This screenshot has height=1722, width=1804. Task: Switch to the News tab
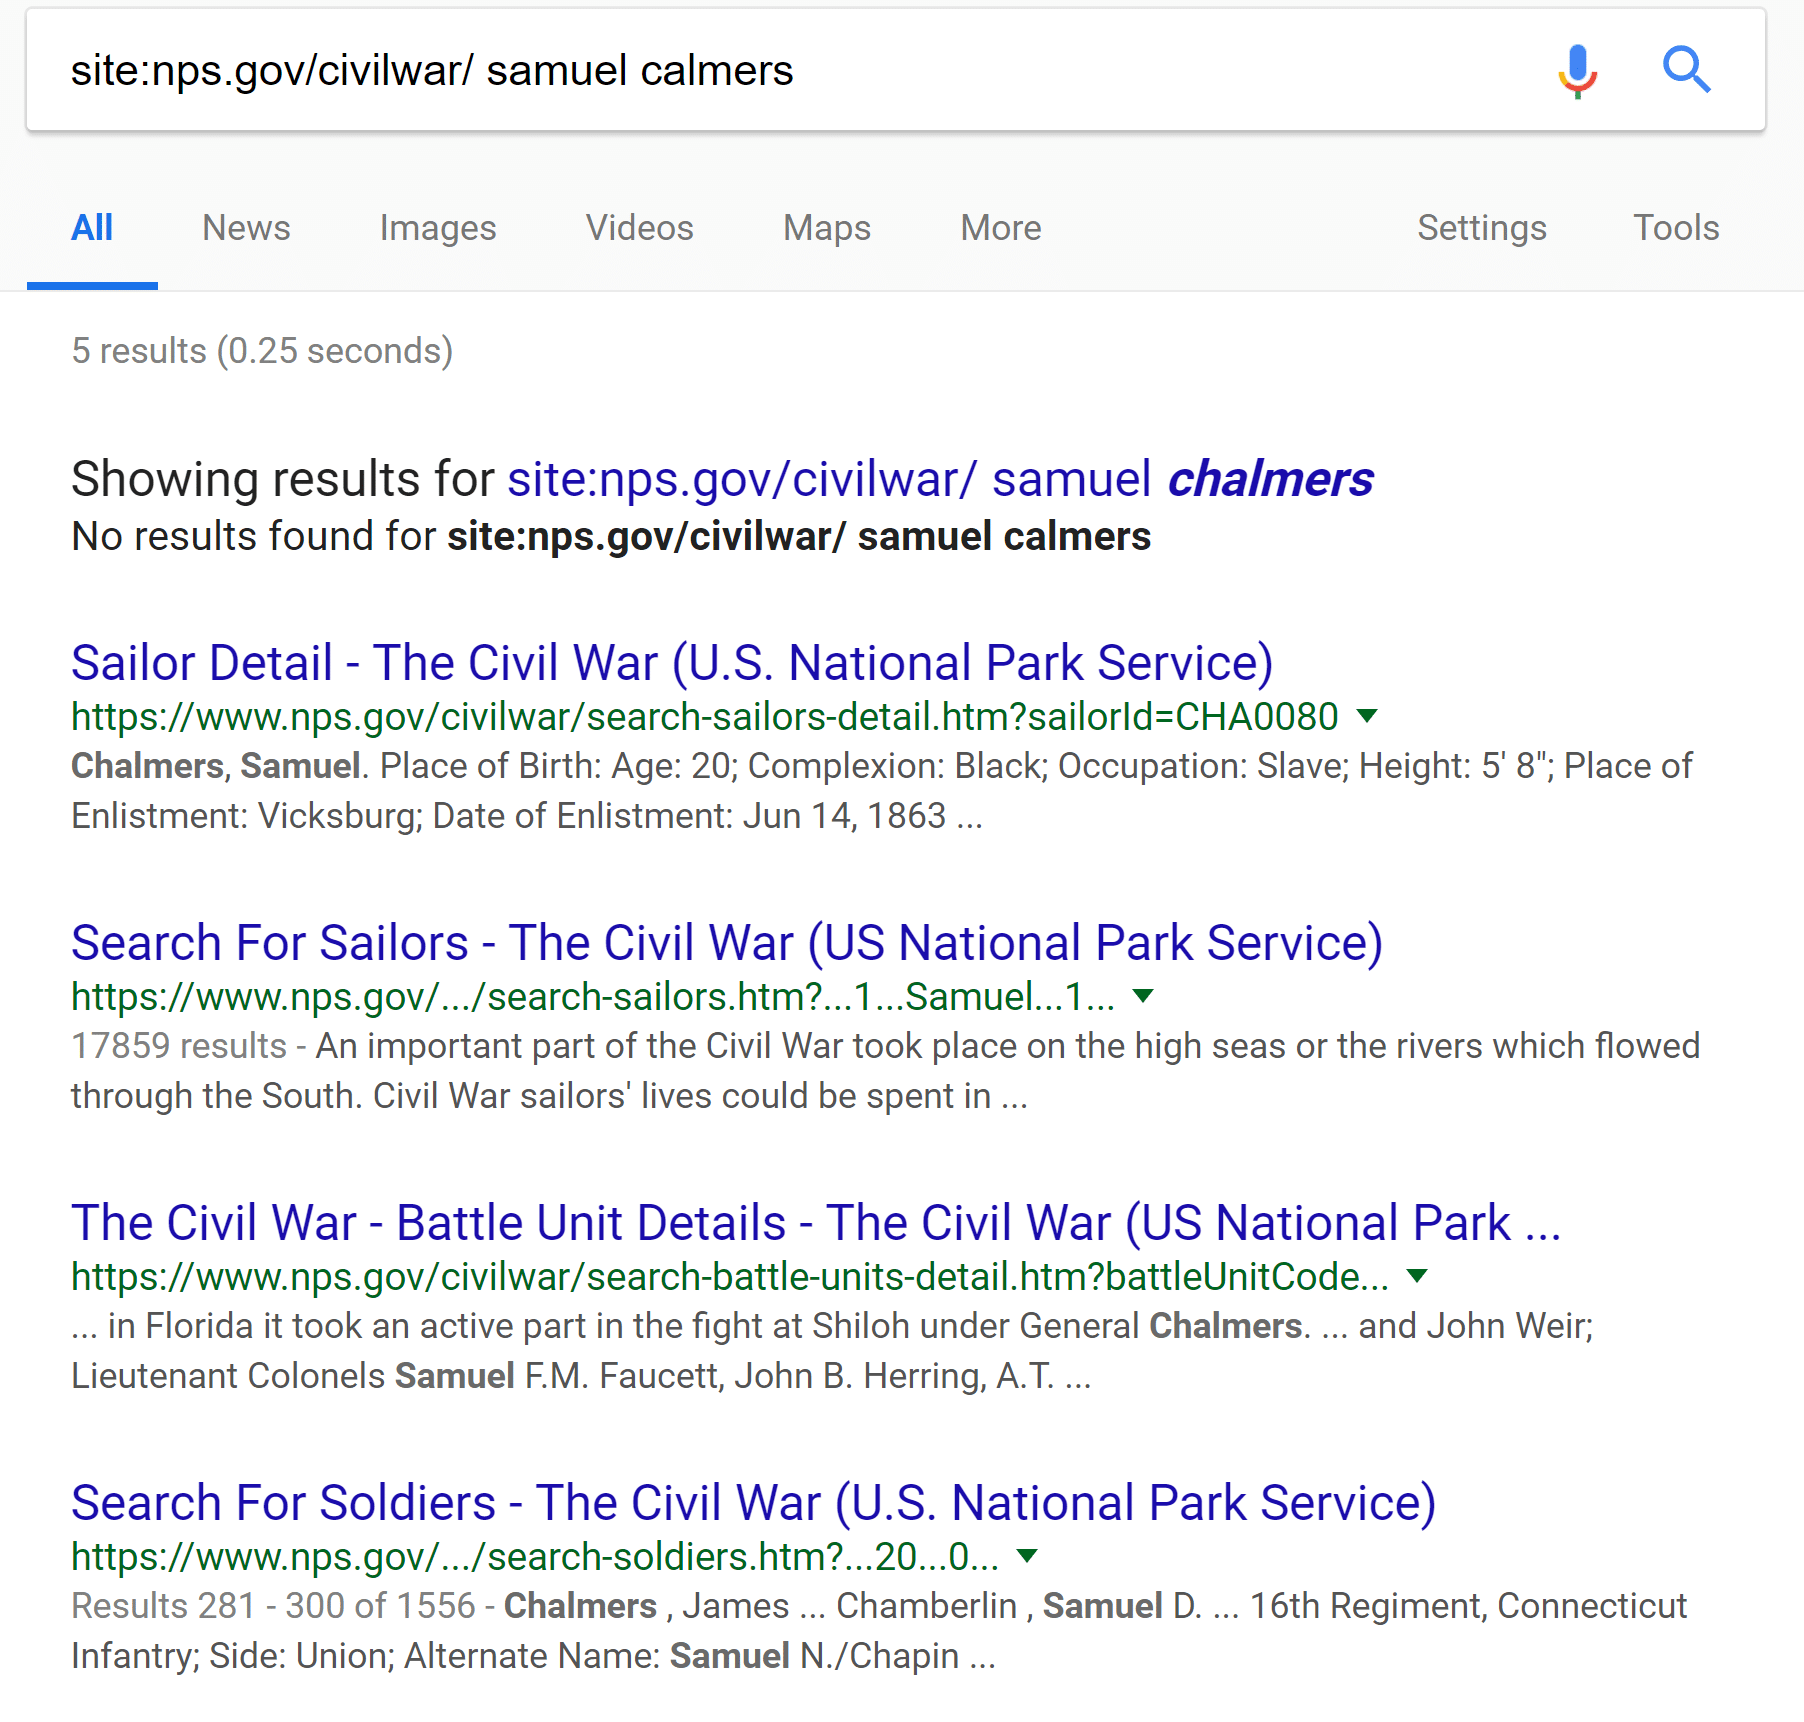coord(246,228)
